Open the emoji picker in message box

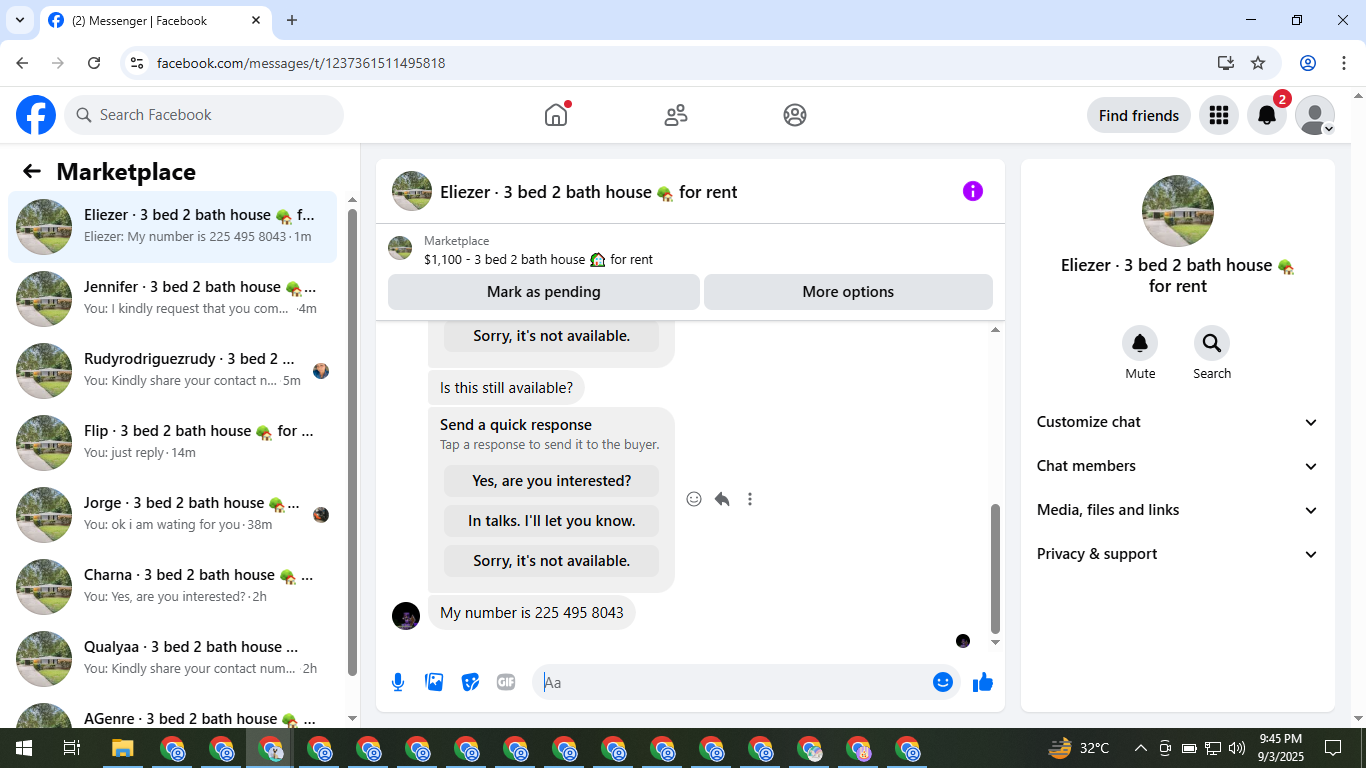[x=942, y=682]
